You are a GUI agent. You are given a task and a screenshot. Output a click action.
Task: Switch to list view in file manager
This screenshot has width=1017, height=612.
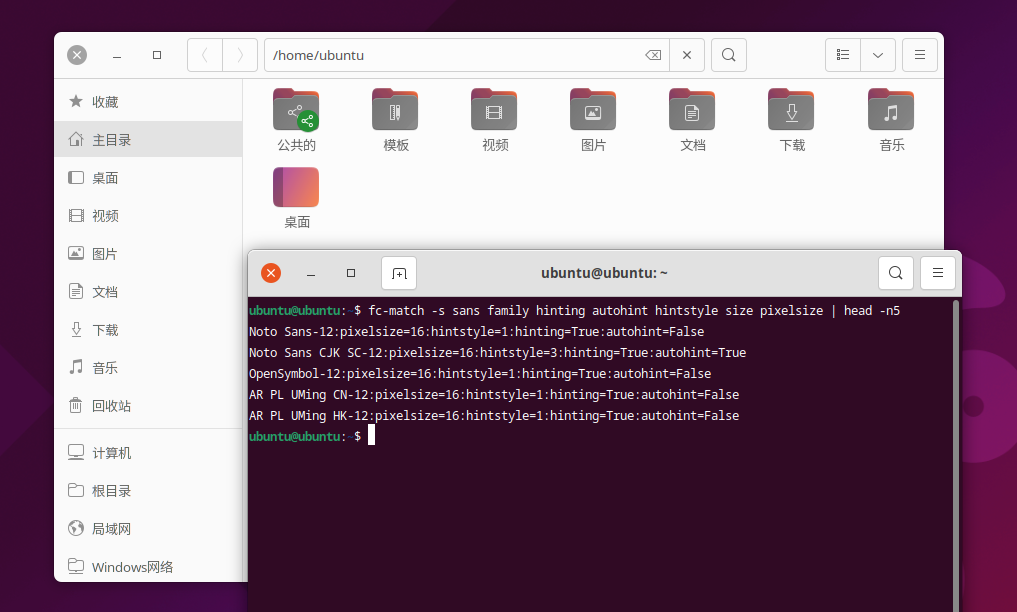[843, 55]
